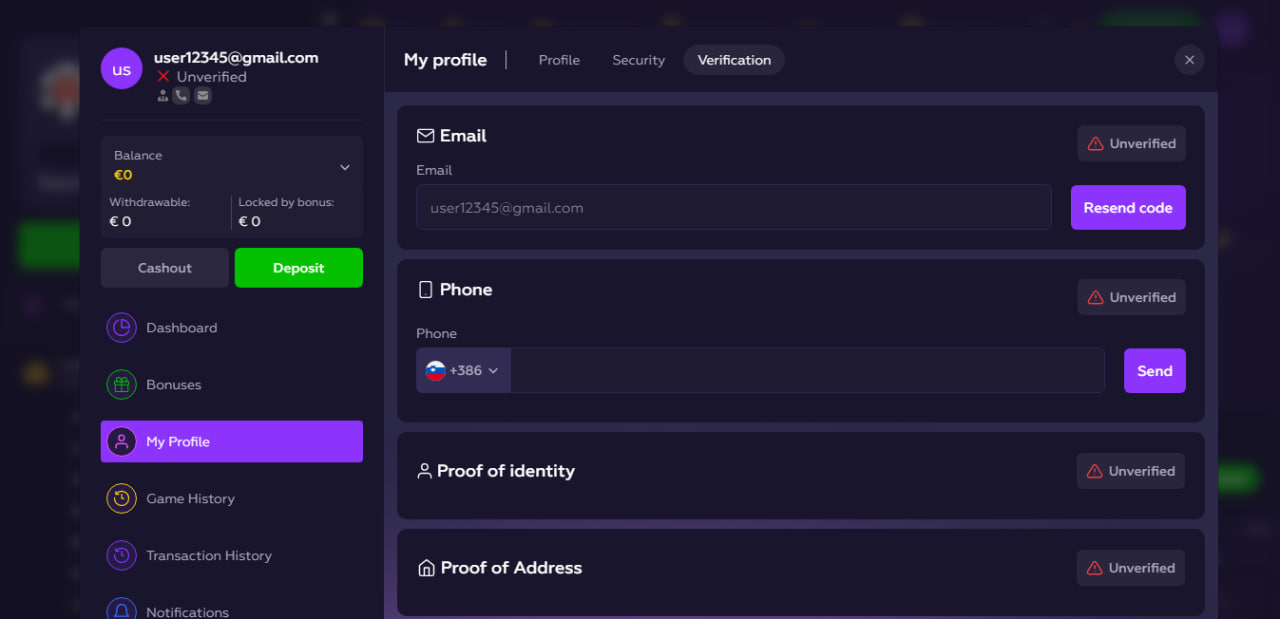Open the +386 country code selector
Image resolution: width=1280 pixels, height=619 pixels.
pyautogui.click(x=463, y=370)
